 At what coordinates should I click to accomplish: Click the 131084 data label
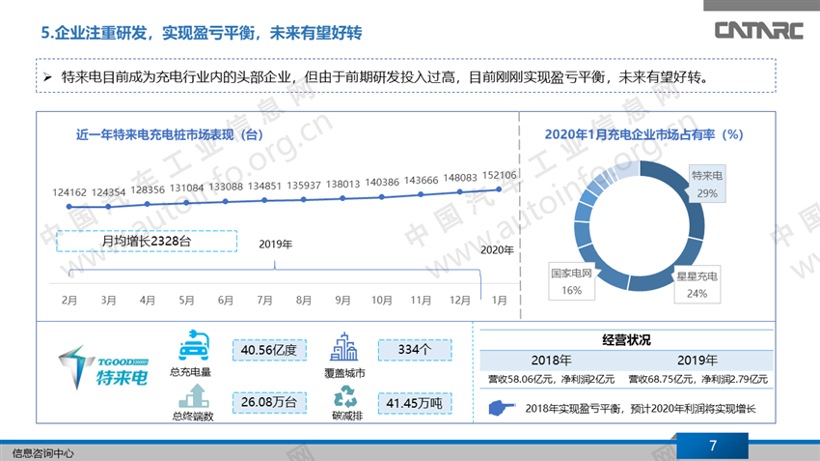click(187, 188)
